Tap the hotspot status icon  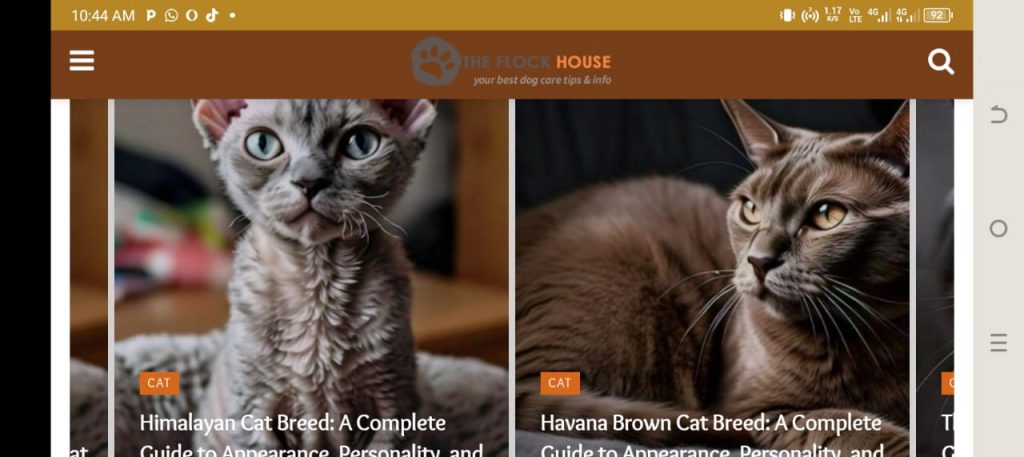click(810, 15)
